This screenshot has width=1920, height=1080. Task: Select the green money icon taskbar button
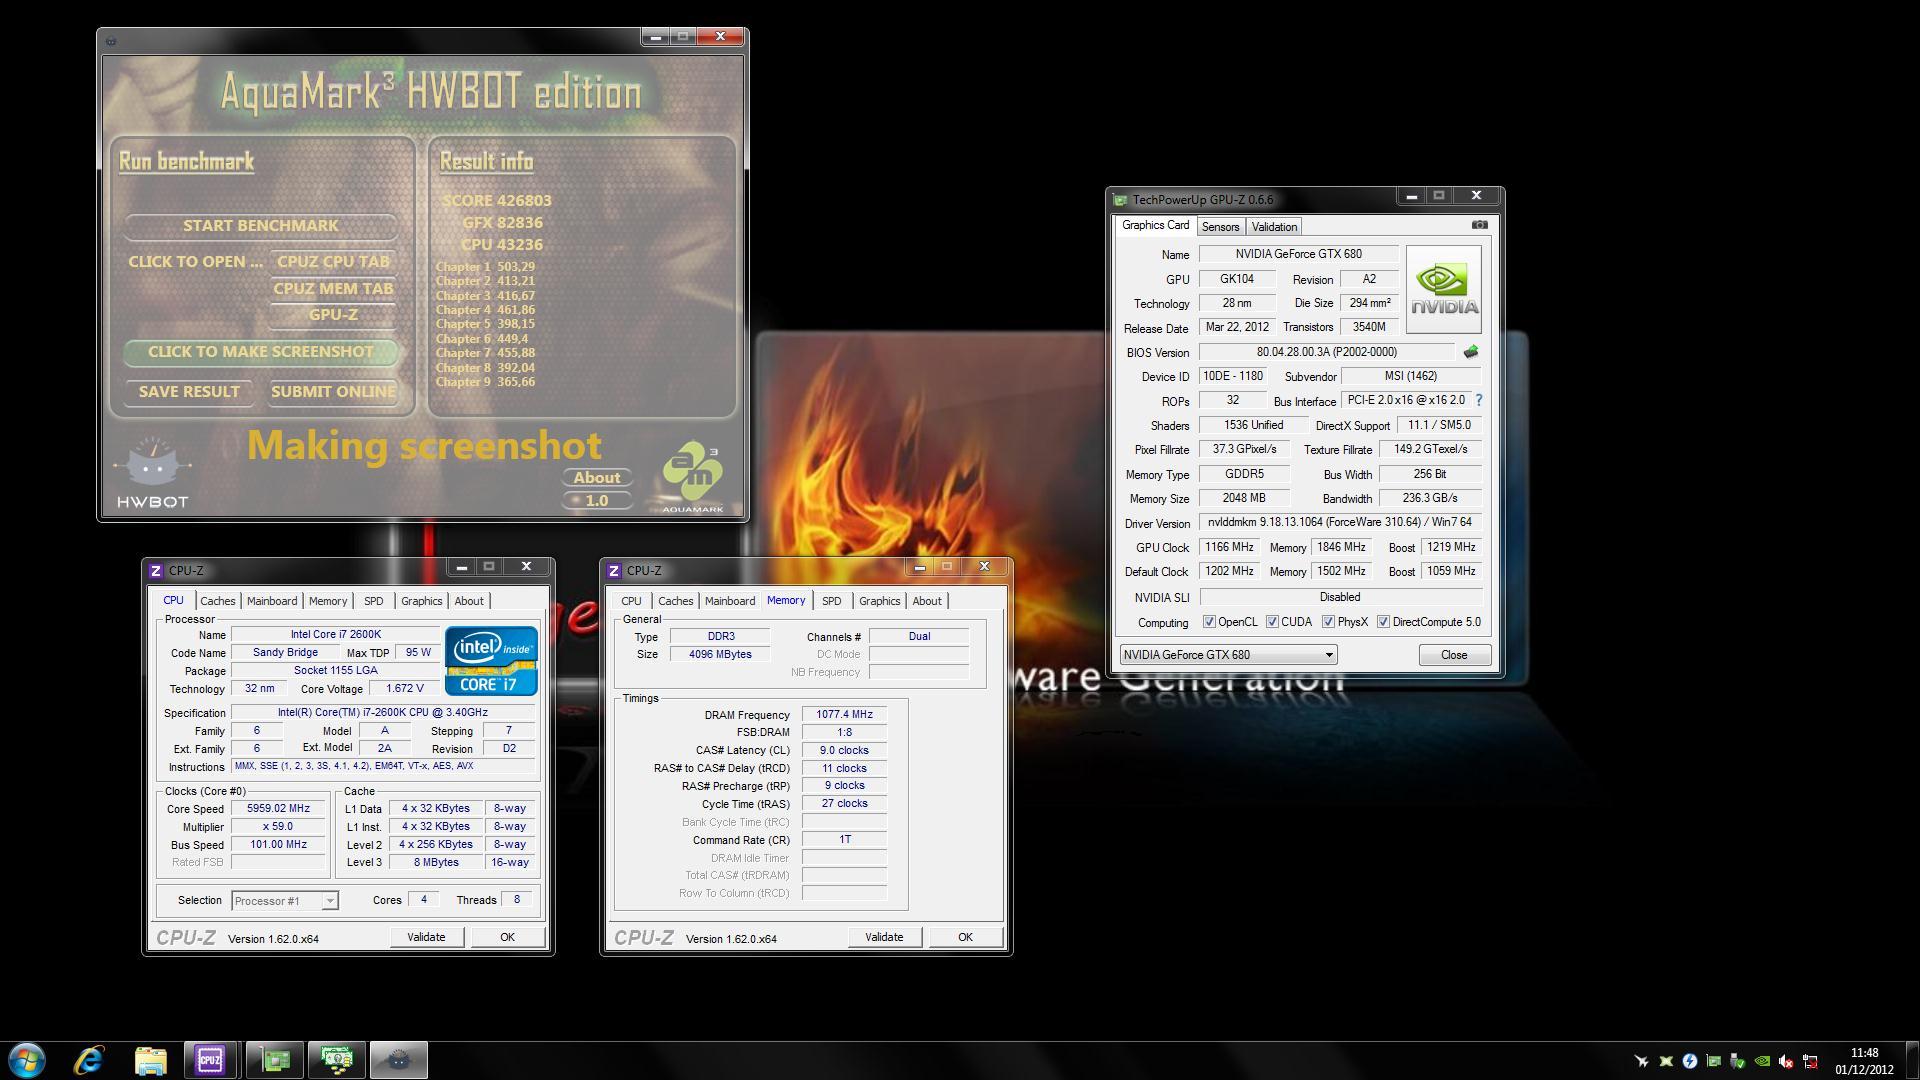tap(337, 1060)
